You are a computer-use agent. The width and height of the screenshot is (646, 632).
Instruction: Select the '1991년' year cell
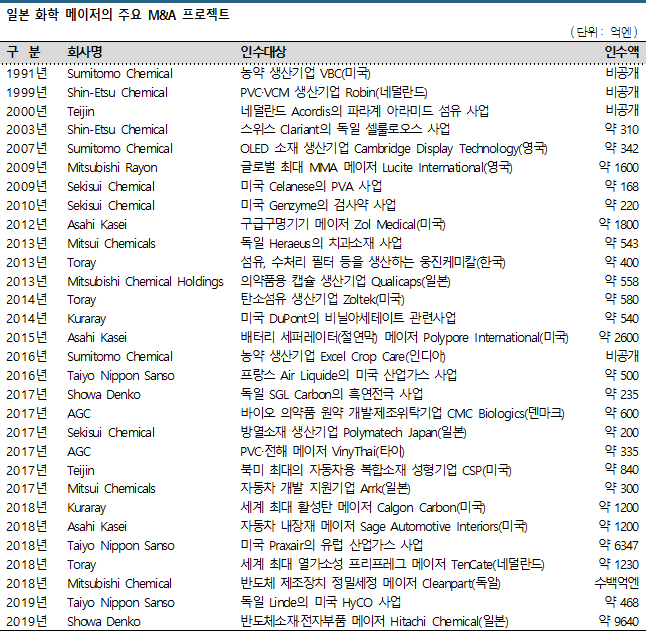click(26, 73)
